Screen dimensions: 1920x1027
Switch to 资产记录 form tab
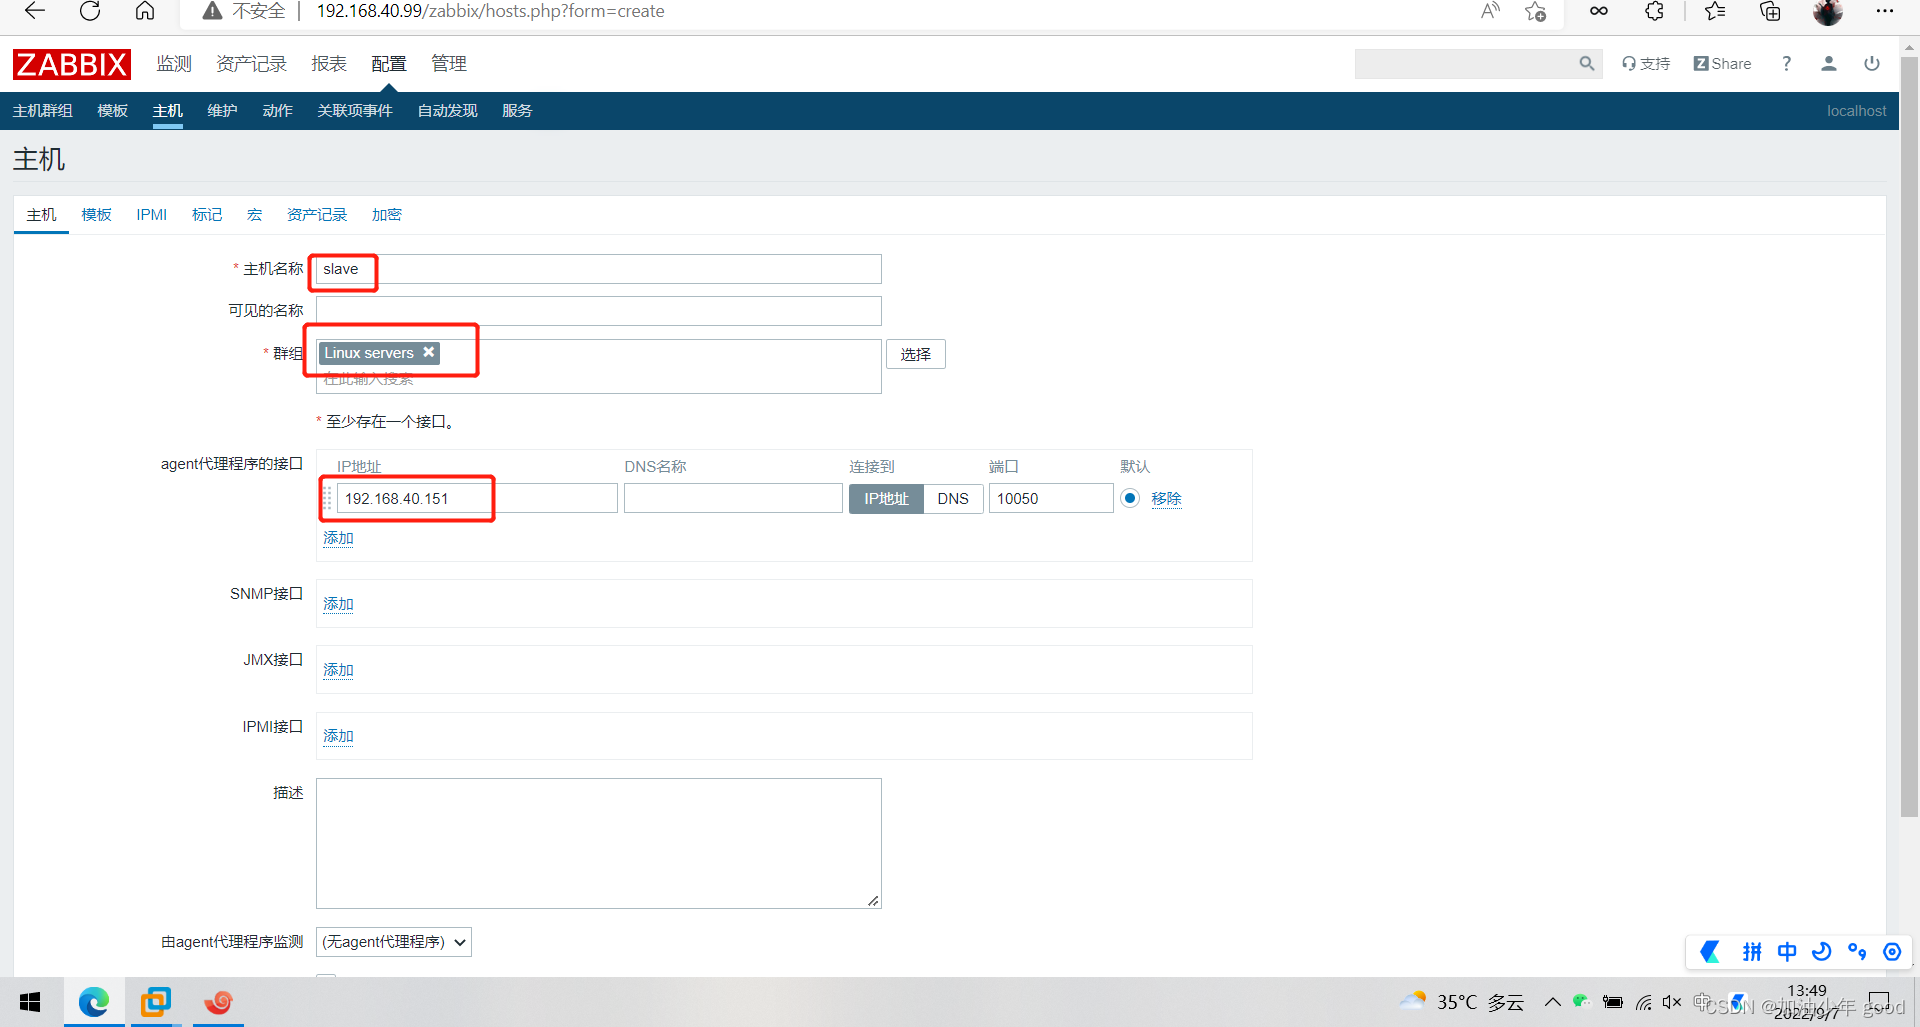click(x=317, y=215)
